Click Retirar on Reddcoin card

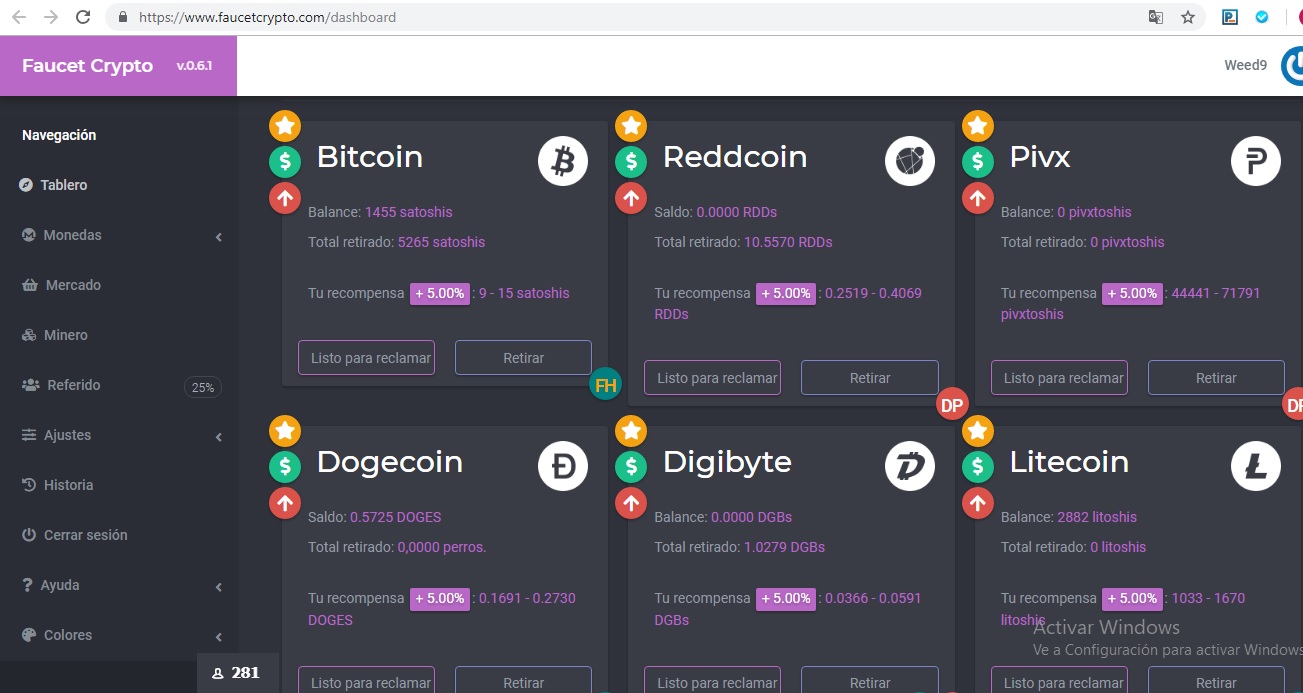click(870, 378)
